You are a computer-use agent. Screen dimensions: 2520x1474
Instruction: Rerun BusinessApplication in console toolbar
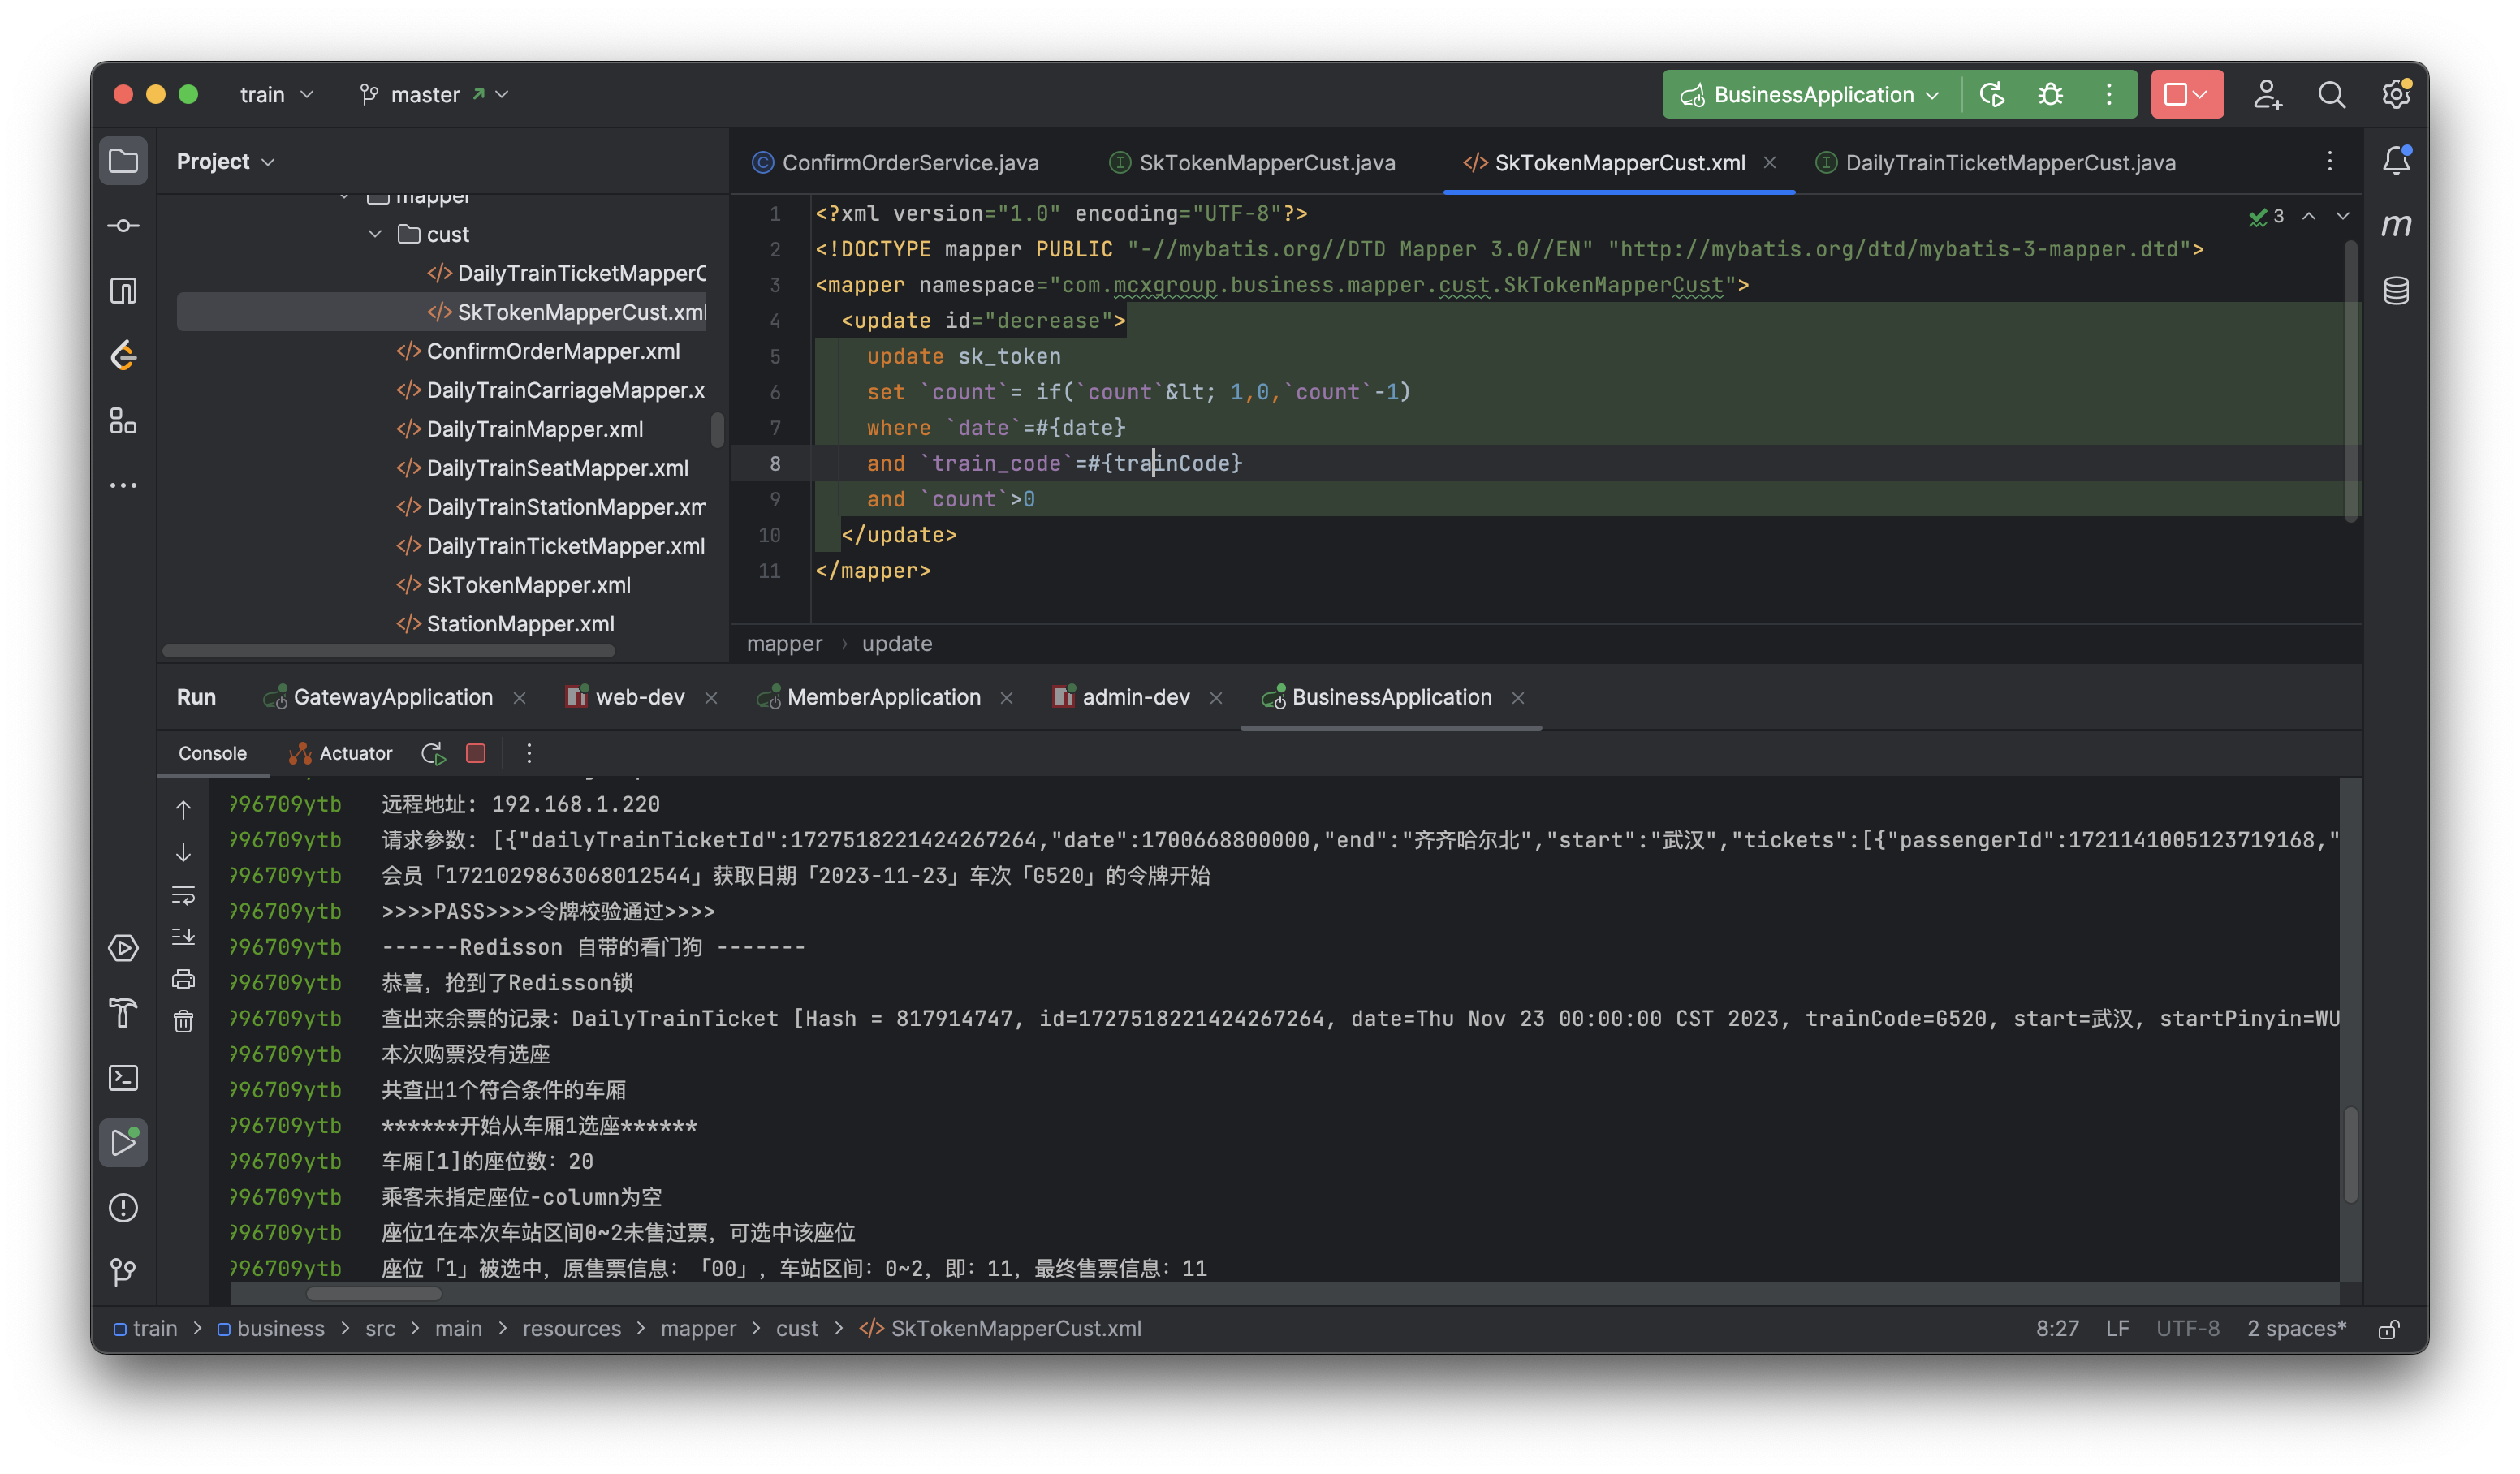(433, 753)
